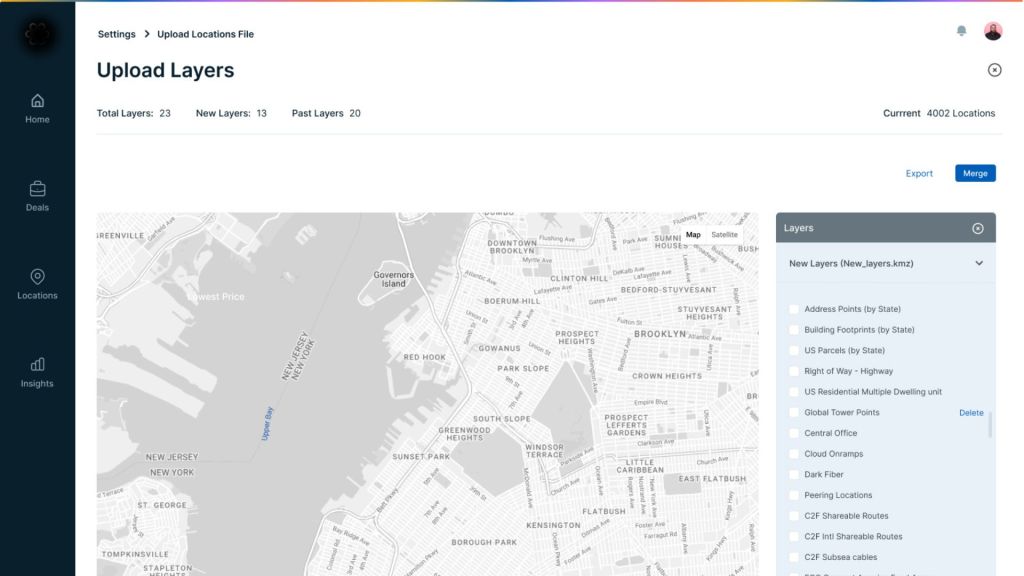Switch map to Satellite view

724,235
